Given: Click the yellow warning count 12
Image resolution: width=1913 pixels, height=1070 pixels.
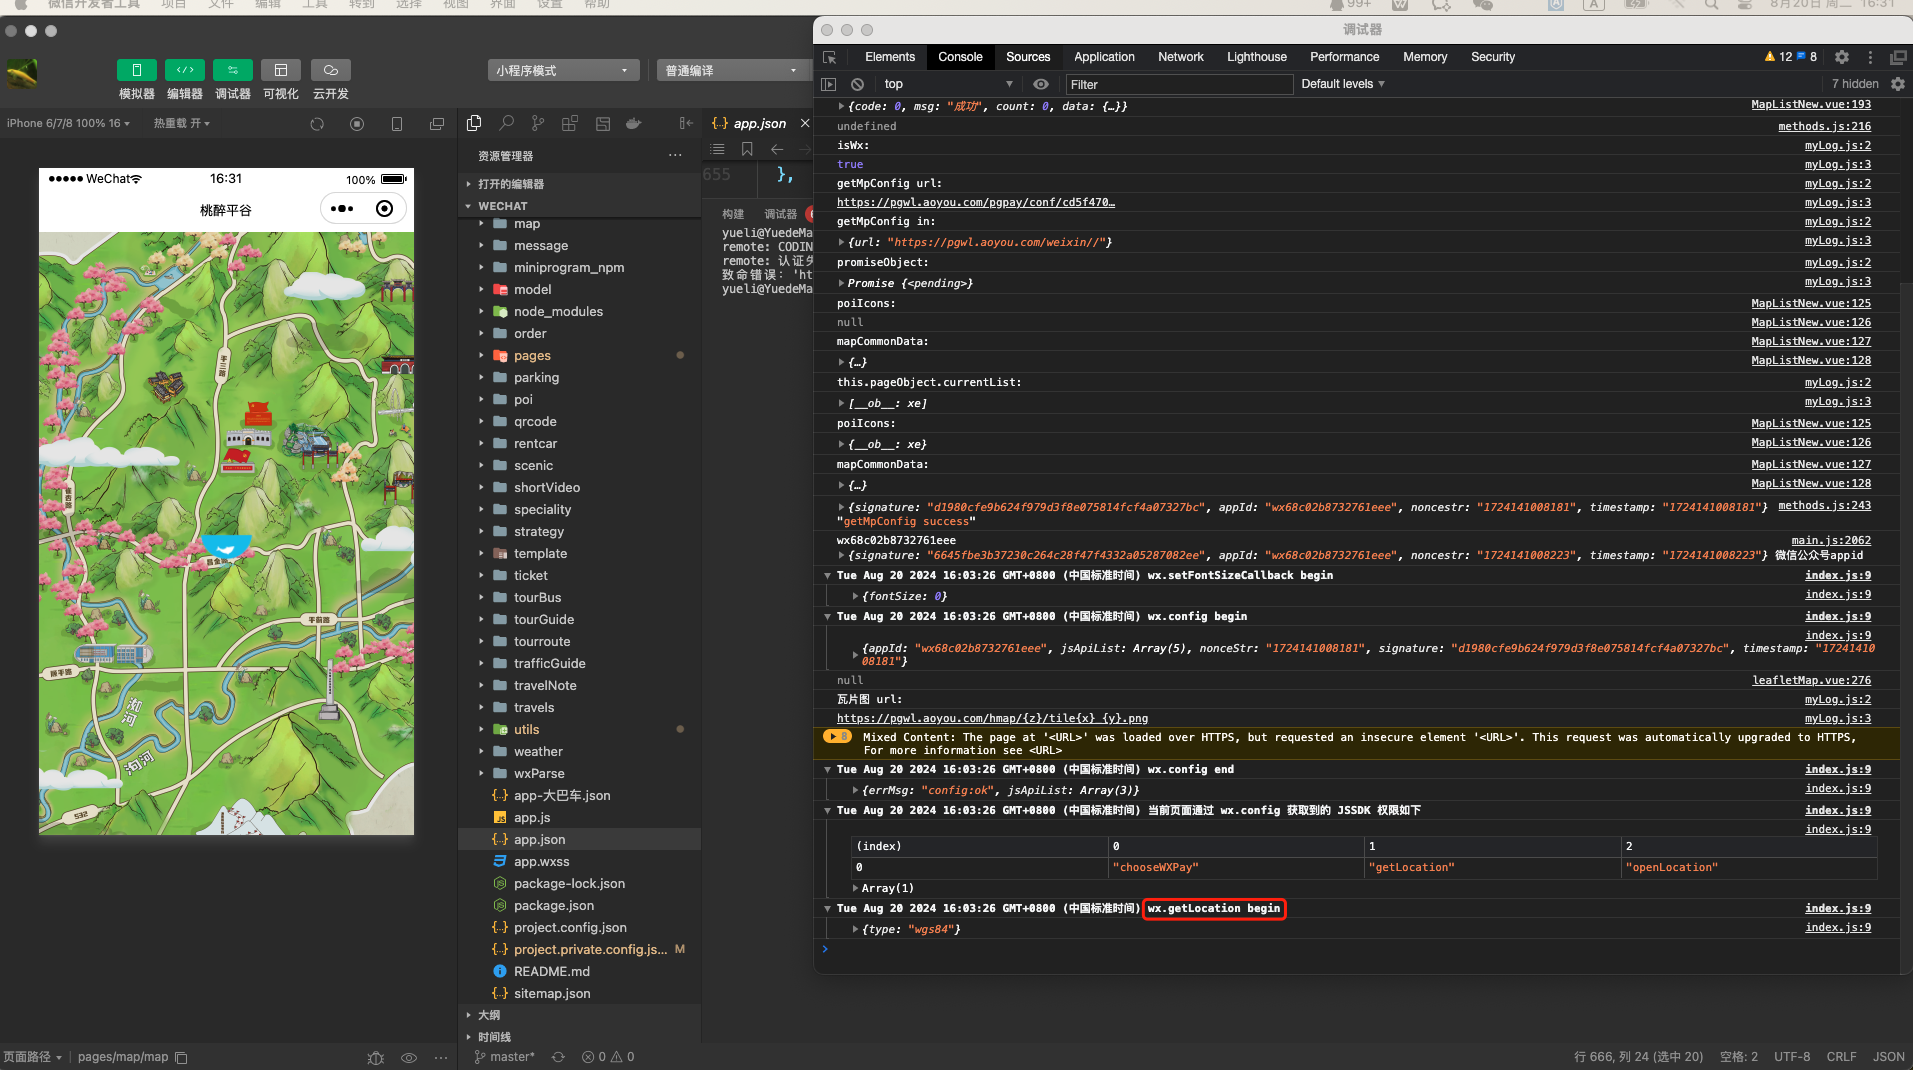Looking at the screenshot, I should pos(1778,57).
